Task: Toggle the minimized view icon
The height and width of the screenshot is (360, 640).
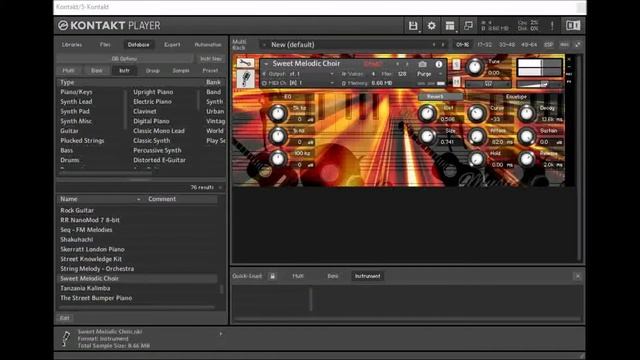Action: (468, 26)
